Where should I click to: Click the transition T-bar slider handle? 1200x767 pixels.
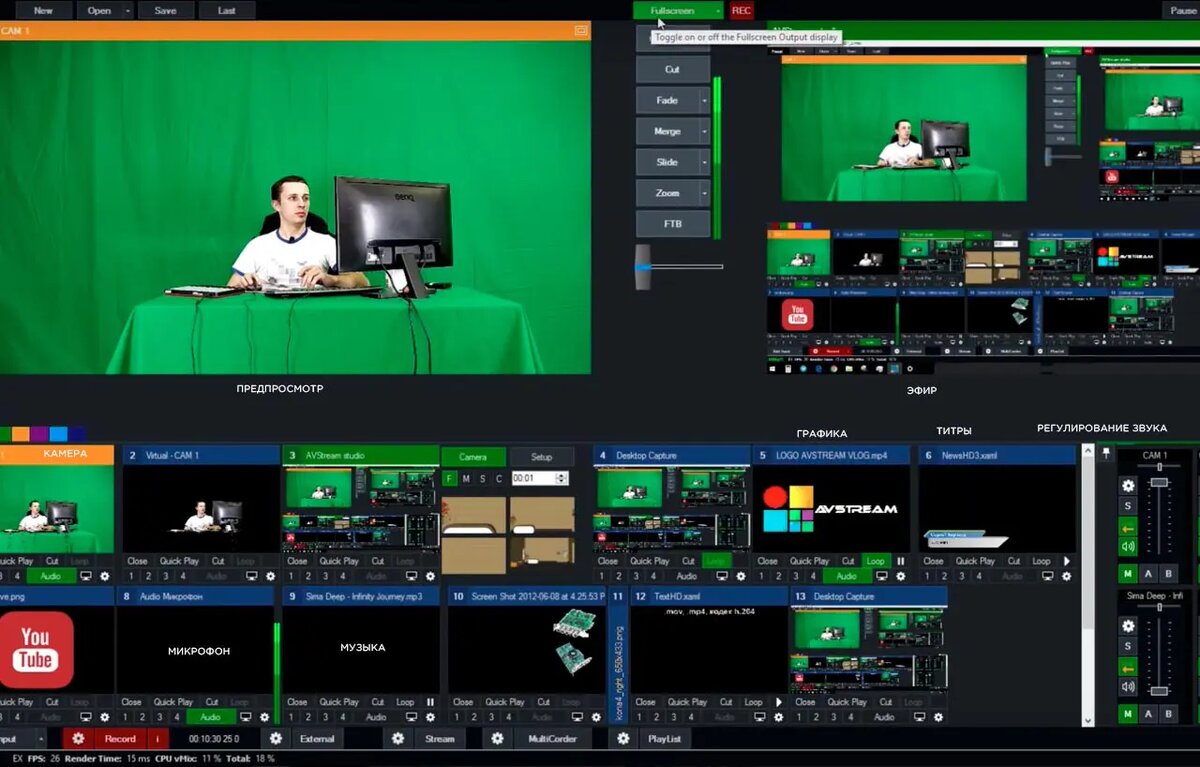pos(643,267)
